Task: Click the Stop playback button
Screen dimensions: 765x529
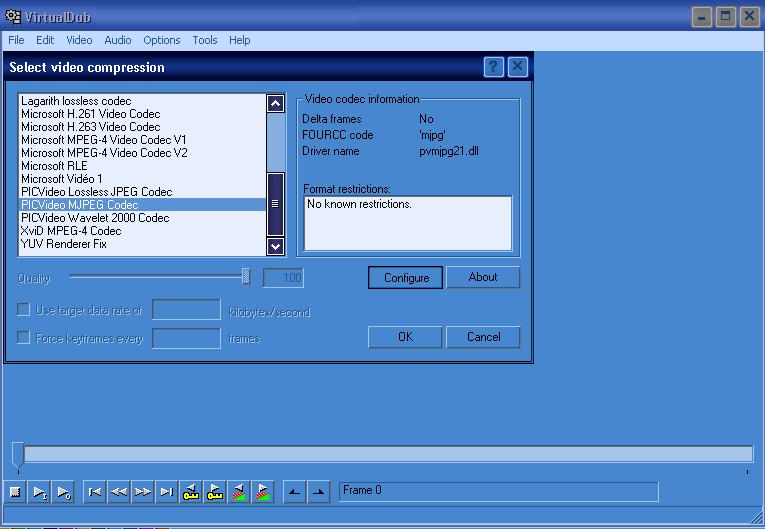Action: point(15,492)
